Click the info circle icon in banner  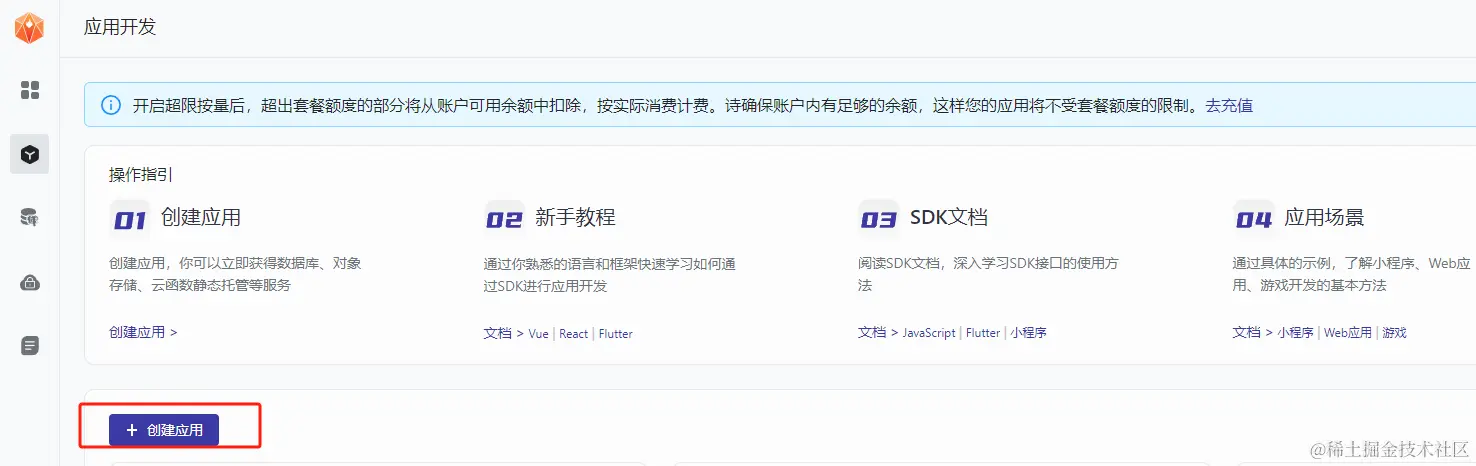coord(111,105)
